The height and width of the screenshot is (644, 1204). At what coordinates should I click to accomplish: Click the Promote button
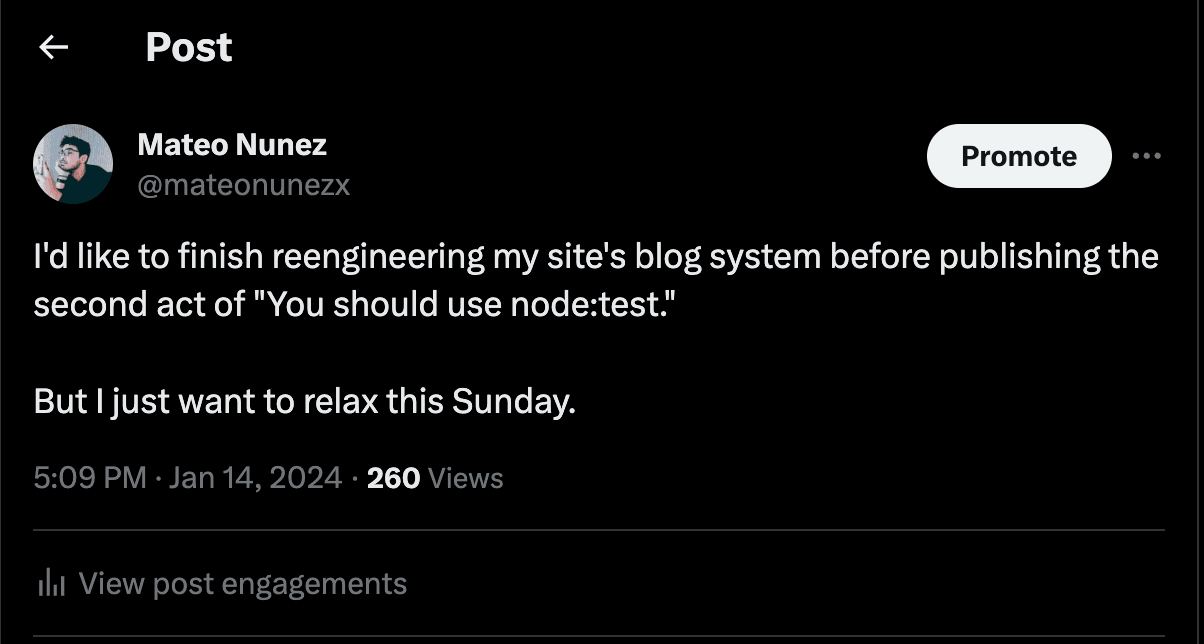click(1018, 156)
